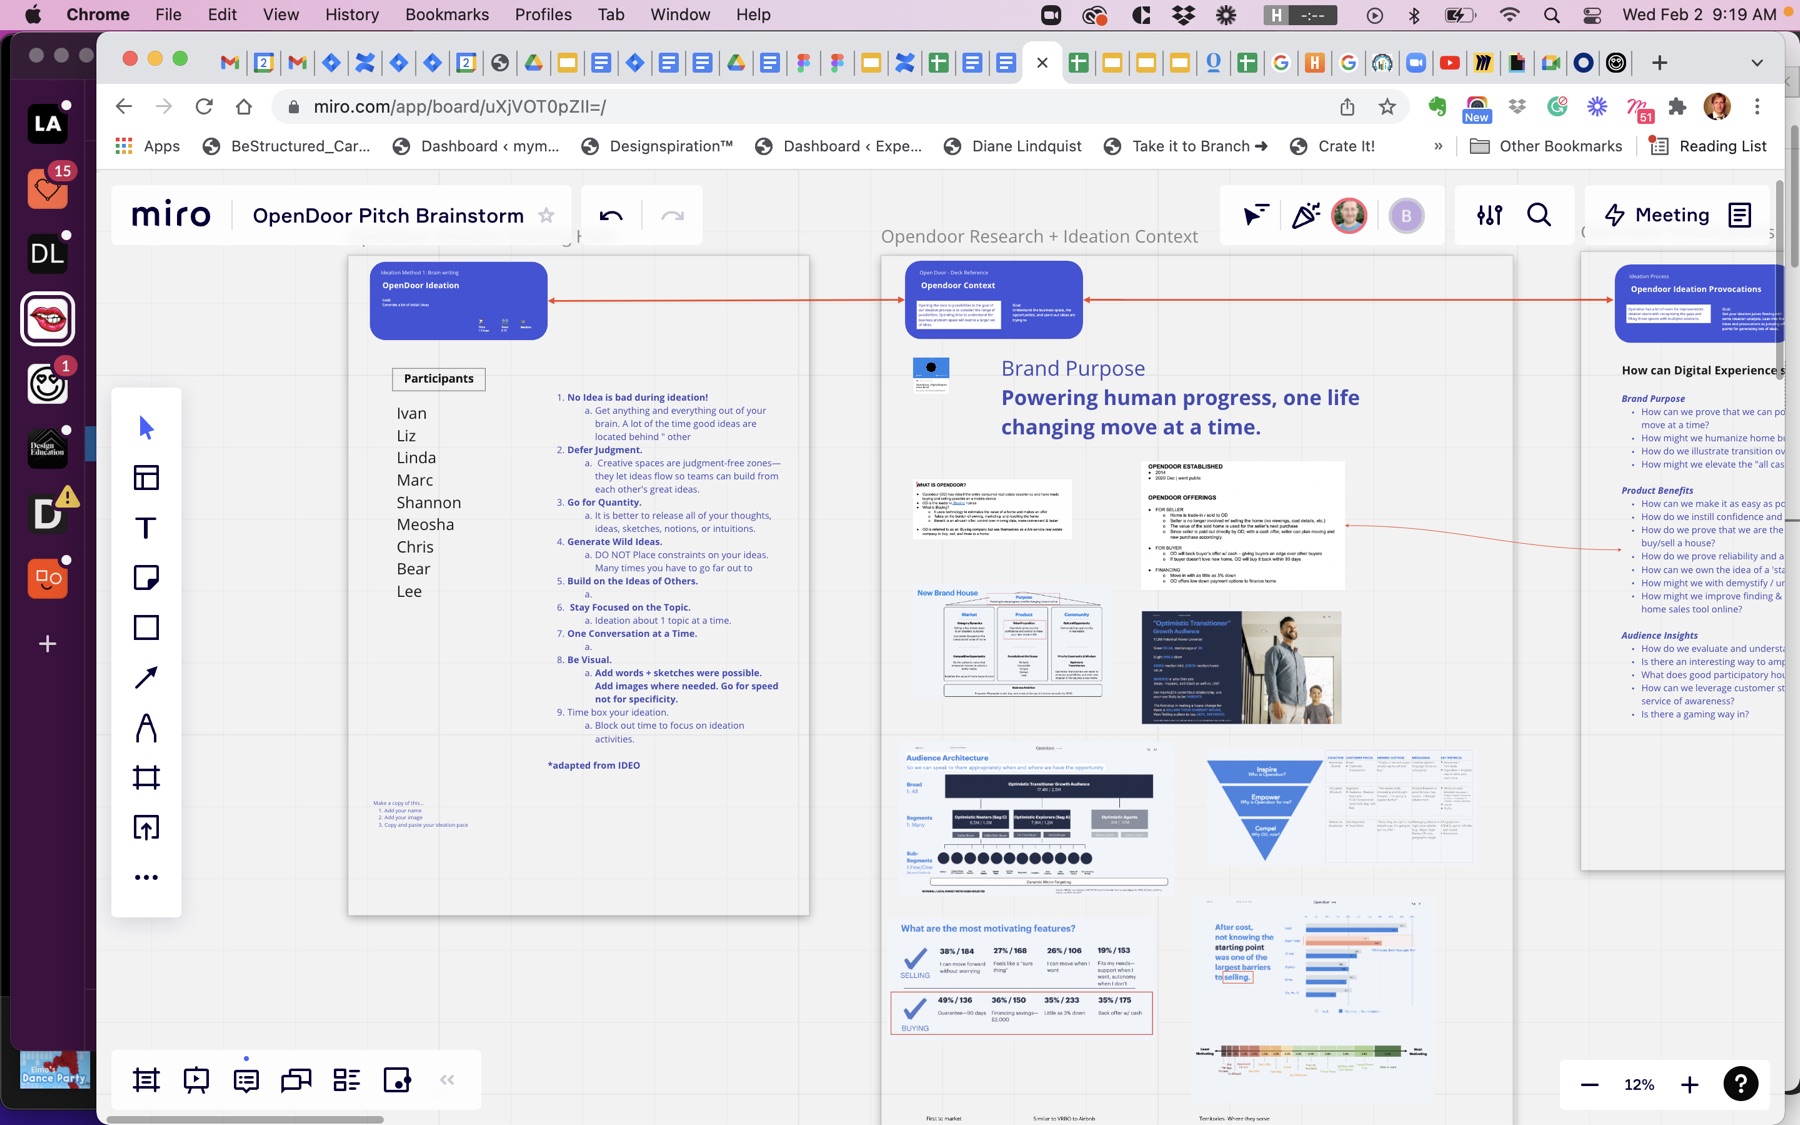Start presentation mode from bottom toolbar
Screen dimensions: 1800x1125
coord(196,1080)
